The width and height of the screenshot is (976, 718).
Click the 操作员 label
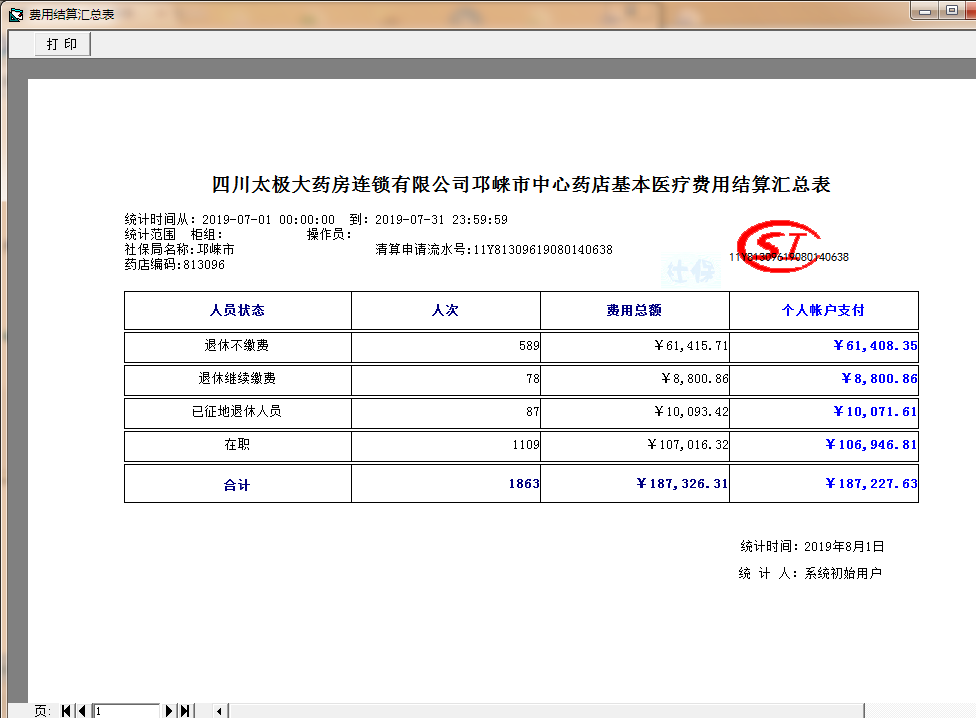coord(329,235)
